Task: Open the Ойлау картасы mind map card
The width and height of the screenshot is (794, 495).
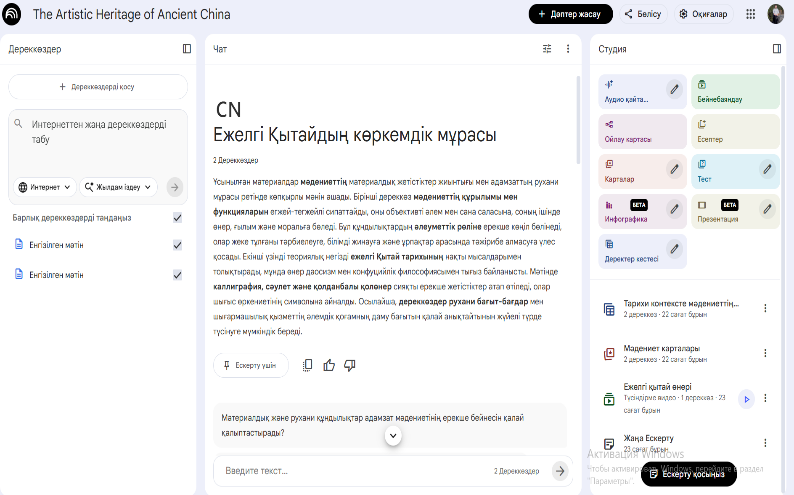Action: tap(642, 132)
